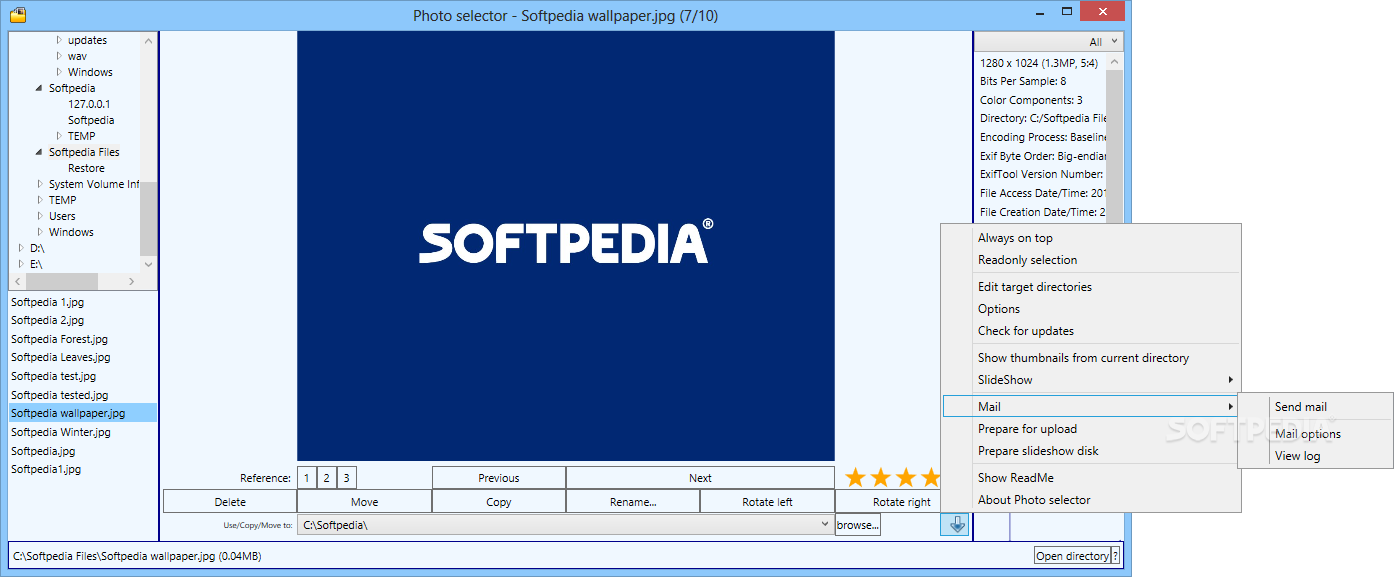The height and width of the screenshot is (577, 1394).
Task: Expand the D:\ drive node
Action: tap(21, 248)
